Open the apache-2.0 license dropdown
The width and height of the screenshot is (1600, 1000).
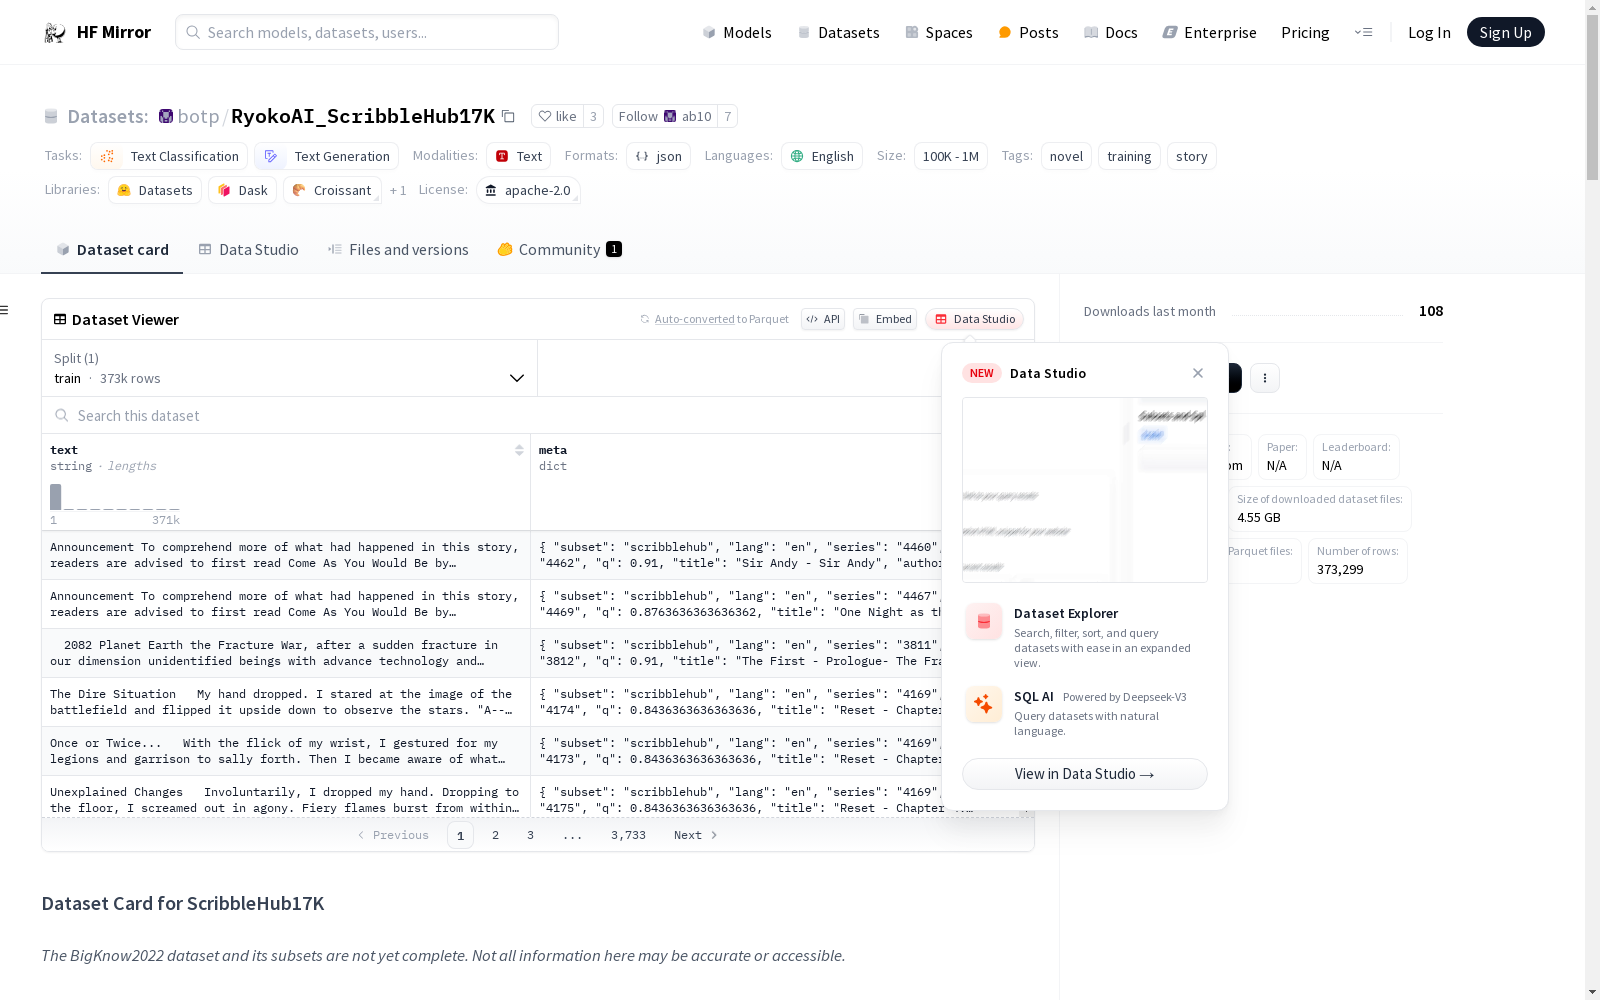click(x=528, y=191)
